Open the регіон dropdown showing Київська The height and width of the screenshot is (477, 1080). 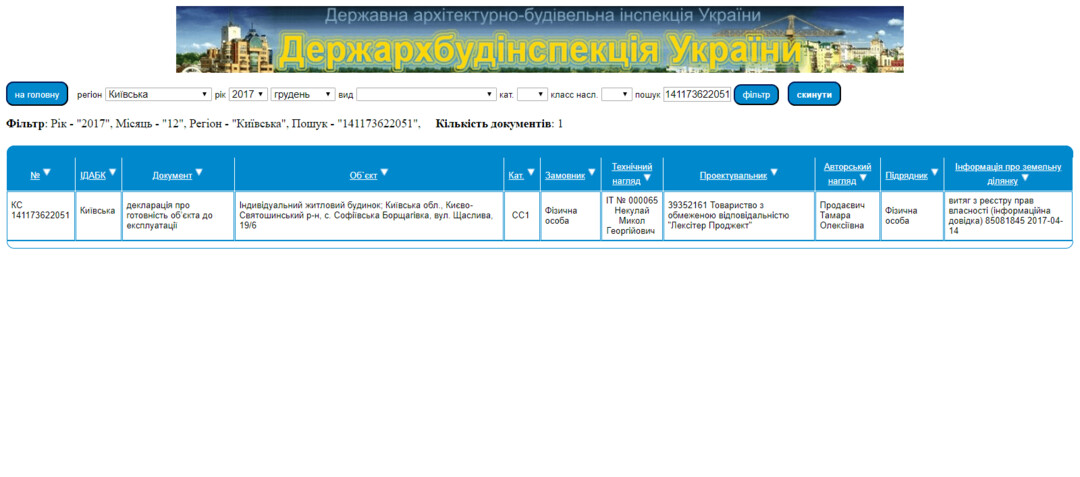[x=158, y=94]
